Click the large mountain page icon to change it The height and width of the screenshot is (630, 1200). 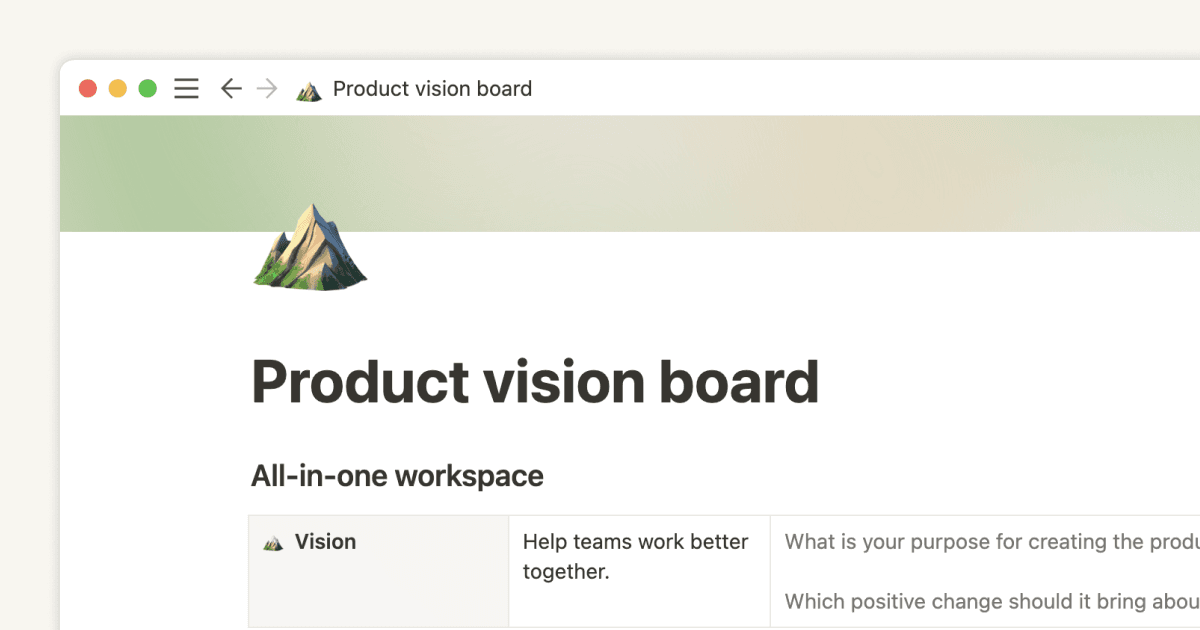(x=310, y=248)
